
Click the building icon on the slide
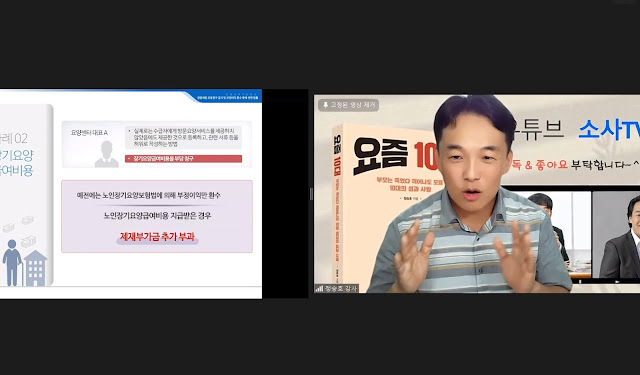[35, 268]
